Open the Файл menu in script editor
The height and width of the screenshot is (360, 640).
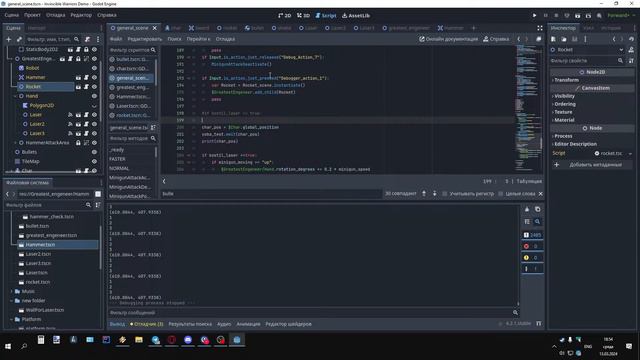pos(116,39)
